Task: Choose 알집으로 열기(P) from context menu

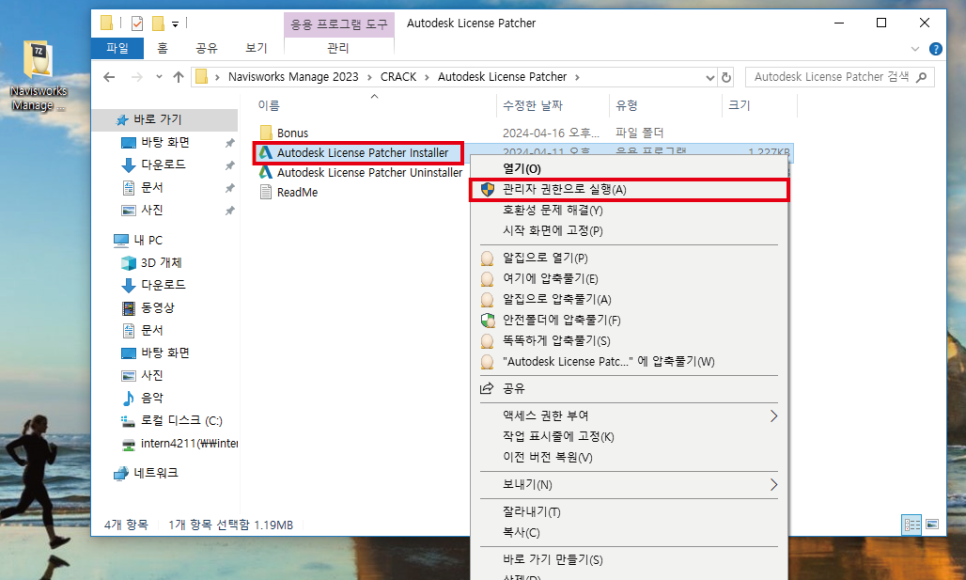Action: pyautogui.click(x=629, y=258)
